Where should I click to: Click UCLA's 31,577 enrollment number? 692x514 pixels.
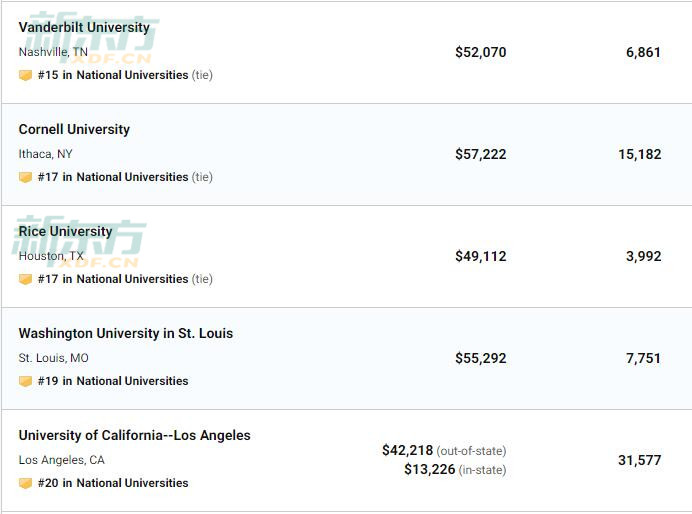[639, 460]
